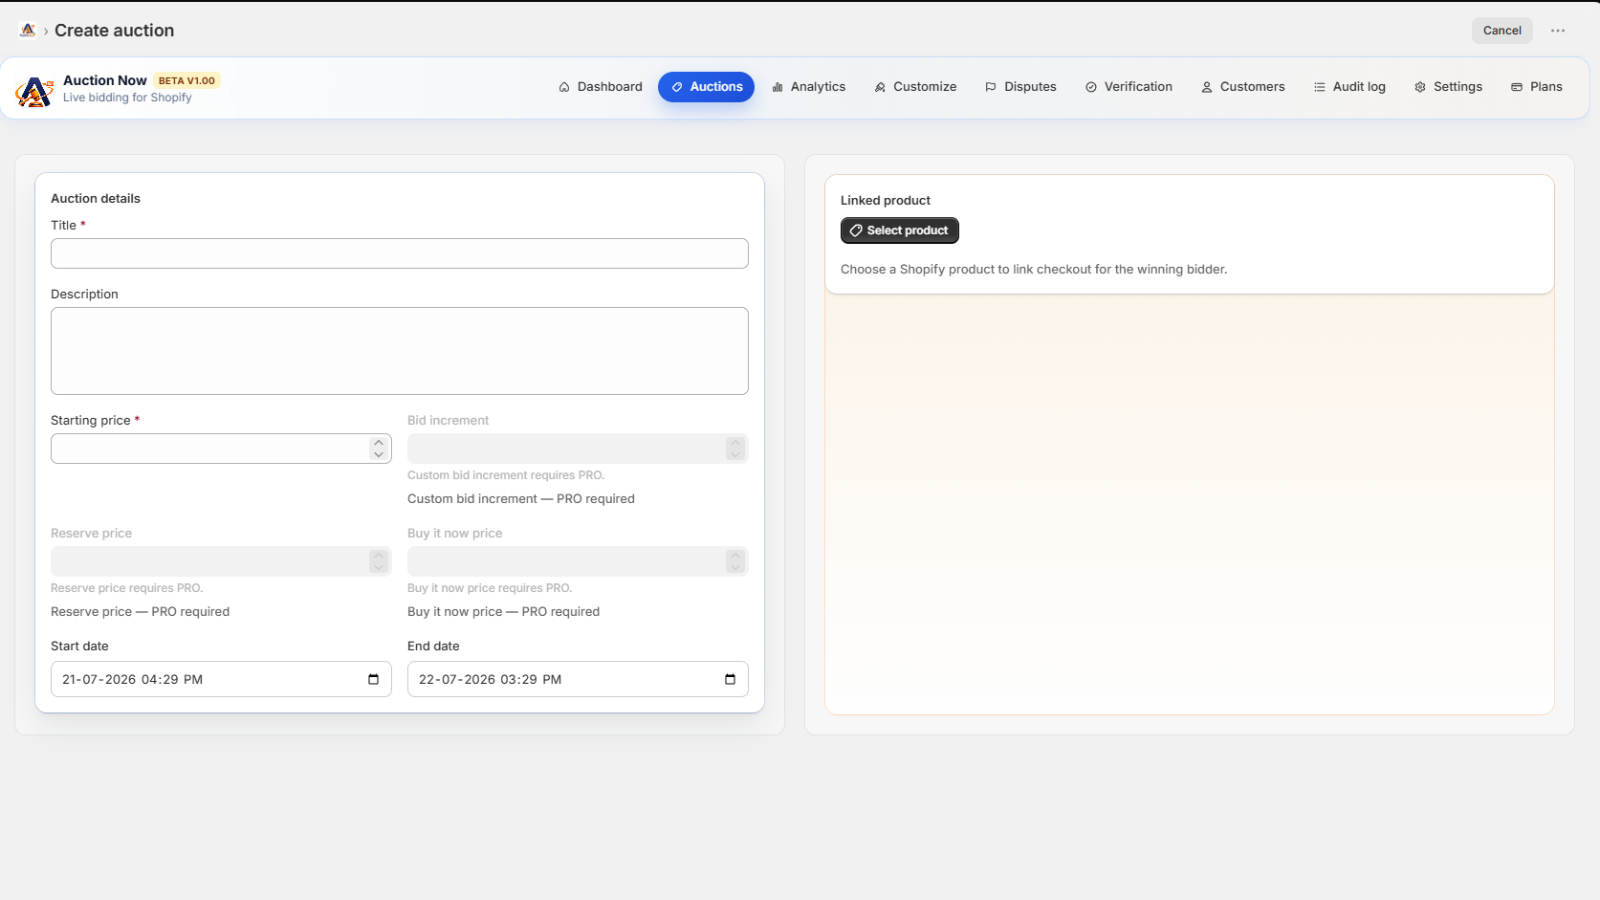
Task: Click the Buy it now price stepper arrows
Action: point(735,561)
